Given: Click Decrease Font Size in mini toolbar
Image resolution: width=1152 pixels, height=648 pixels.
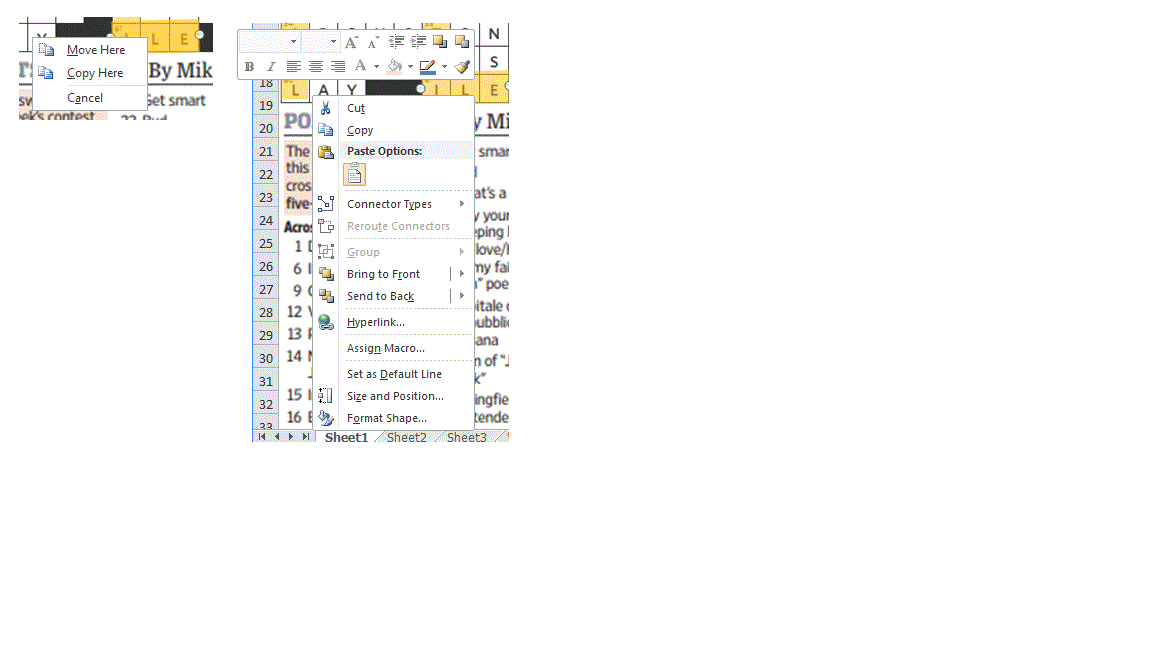Looking at the screenshot, I should pyautogui.click(x=373, y=42).
